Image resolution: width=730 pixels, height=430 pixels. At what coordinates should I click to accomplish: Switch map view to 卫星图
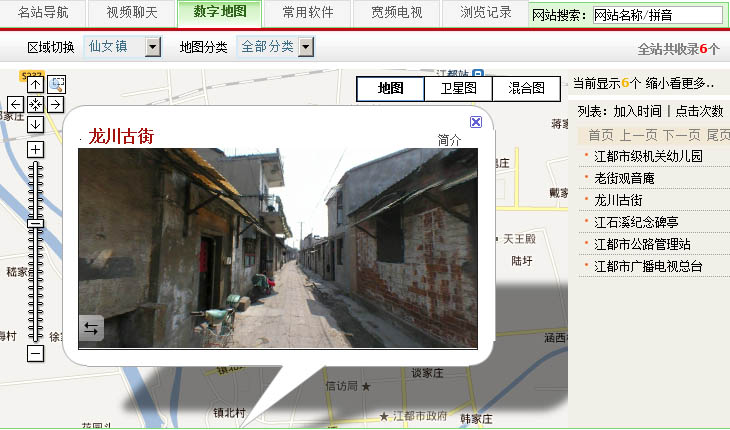[x=459, y=88]
